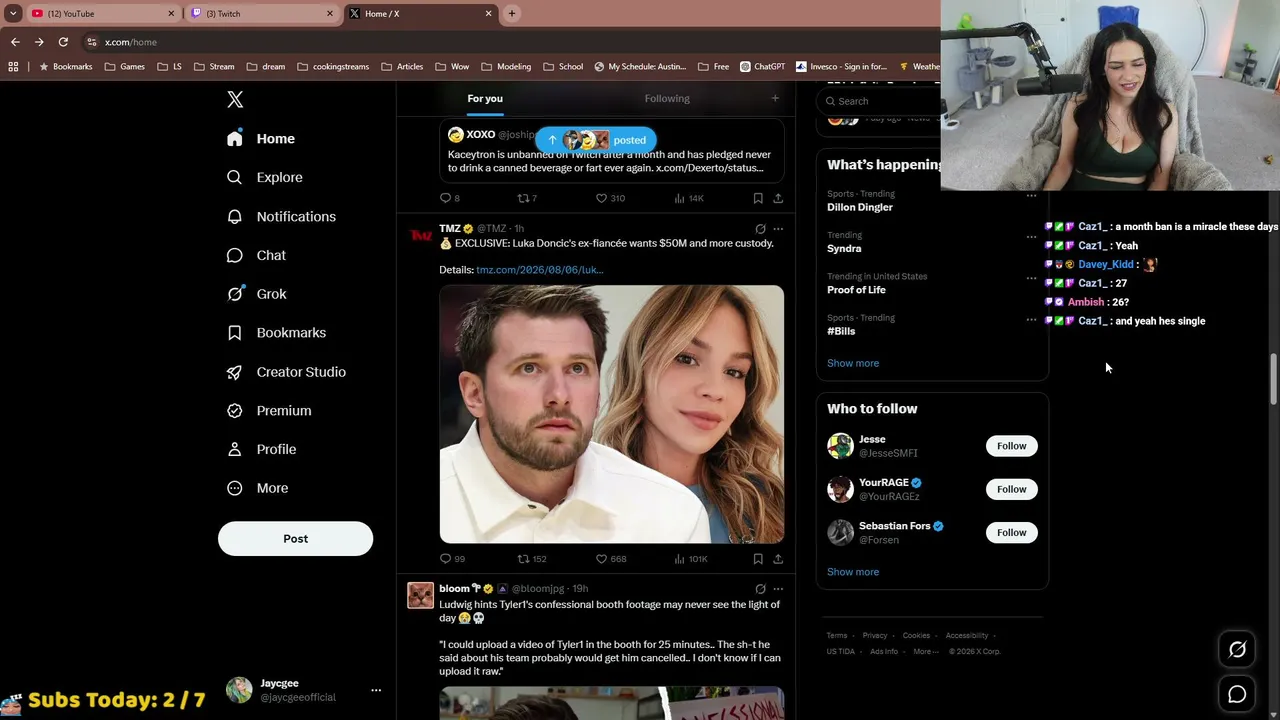This screenshot has height=720, width=1280.
Task: Open the Explore page
Action: coord(265,177)
